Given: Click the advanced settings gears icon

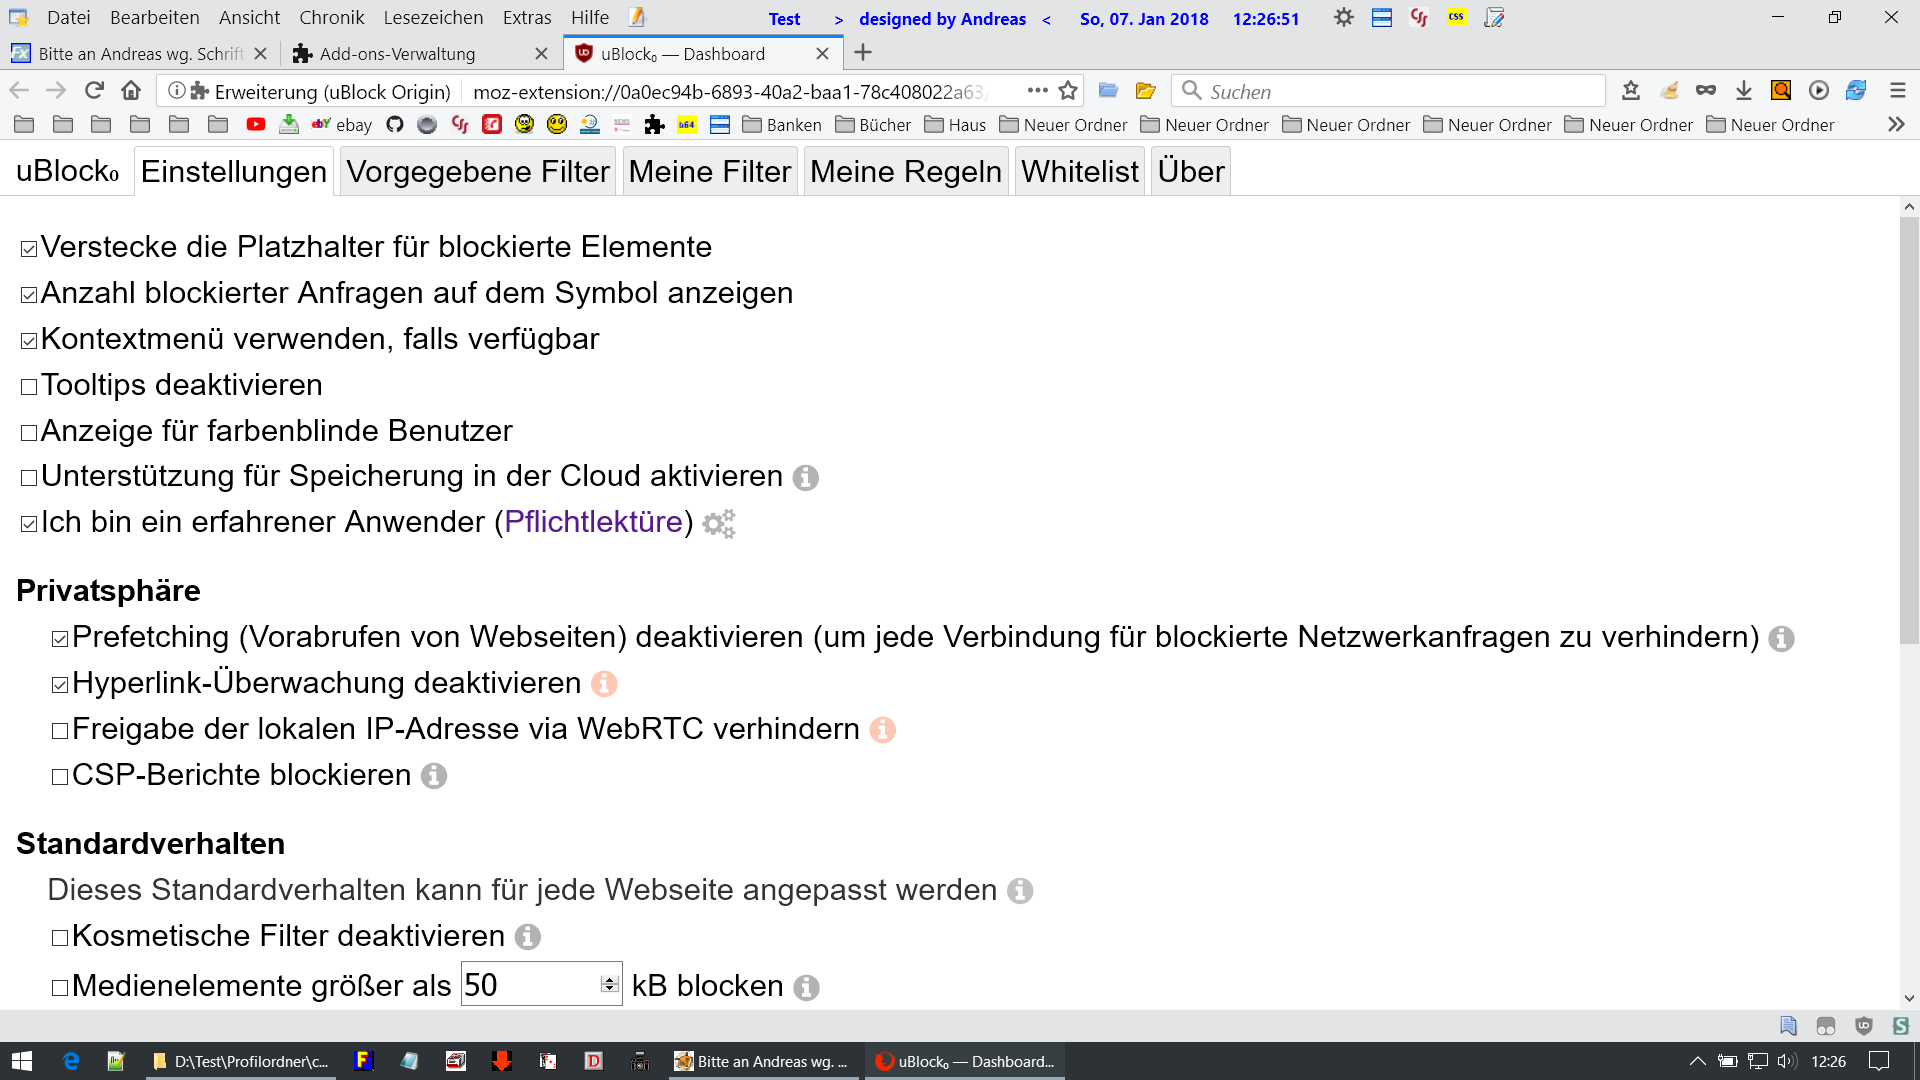Looking at the screenshot, I should pos(719,524).
